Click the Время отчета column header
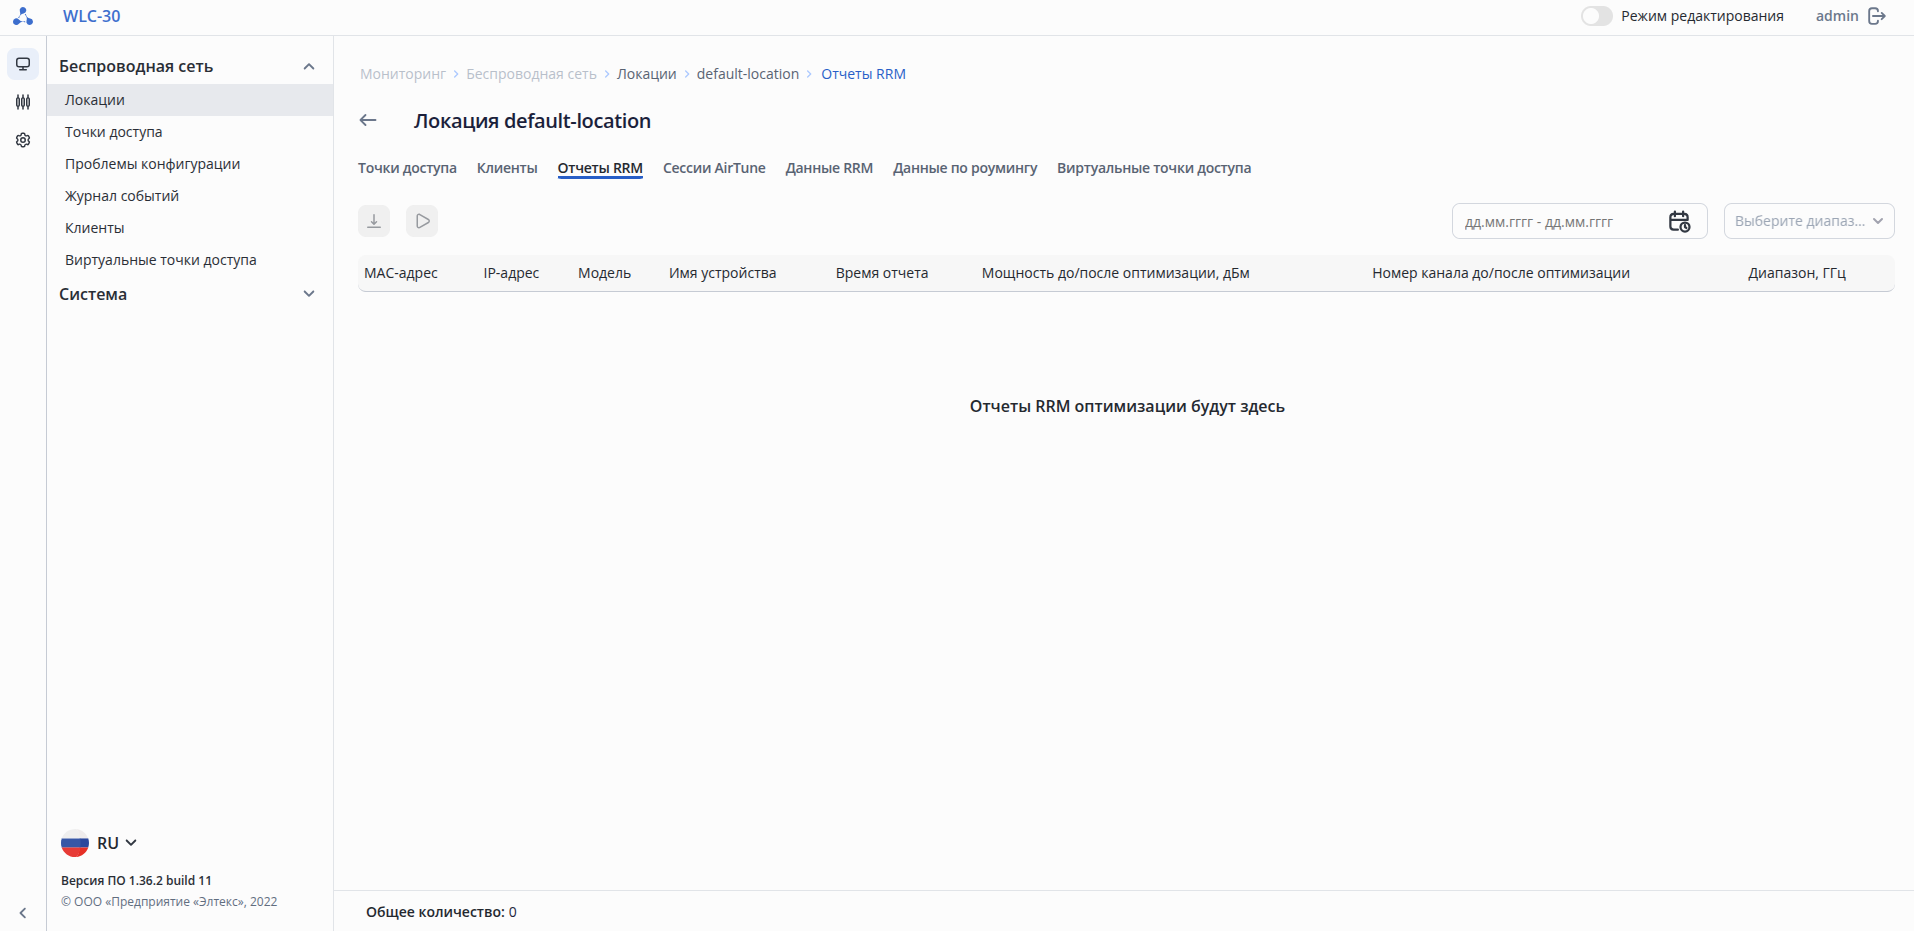 pyautogui.click(x=882, y=273)
